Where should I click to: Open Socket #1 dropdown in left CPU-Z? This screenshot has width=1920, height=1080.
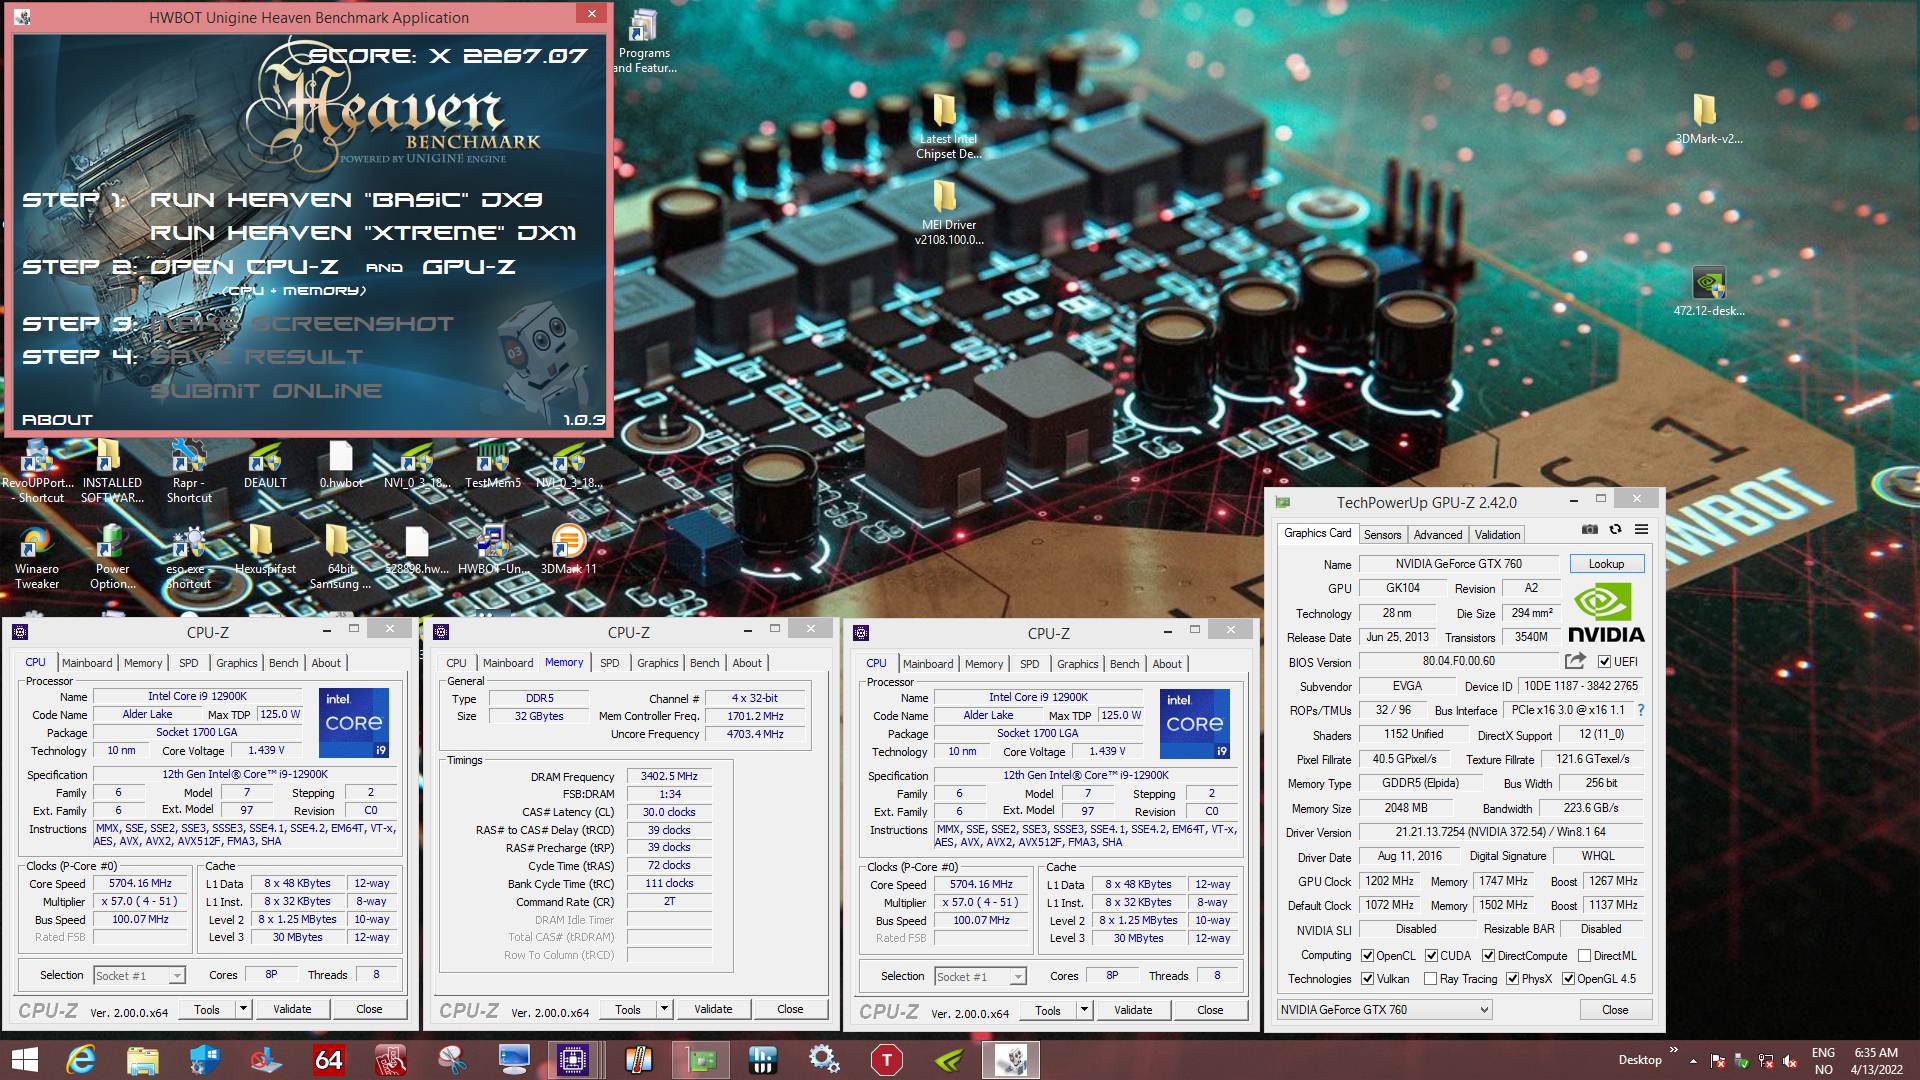coord(139,975)
